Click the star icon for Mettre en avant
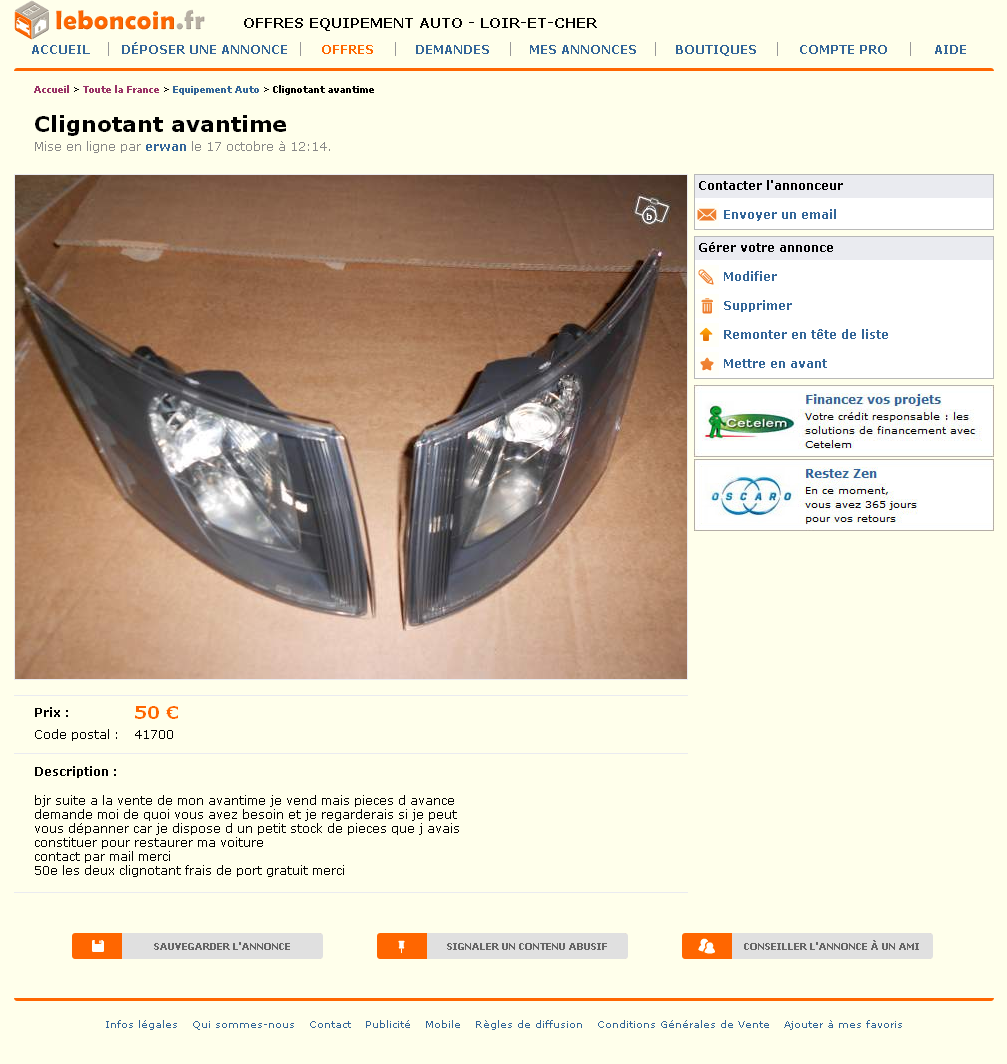Viewport: 1007px width, 1064px height. [706, 364]
